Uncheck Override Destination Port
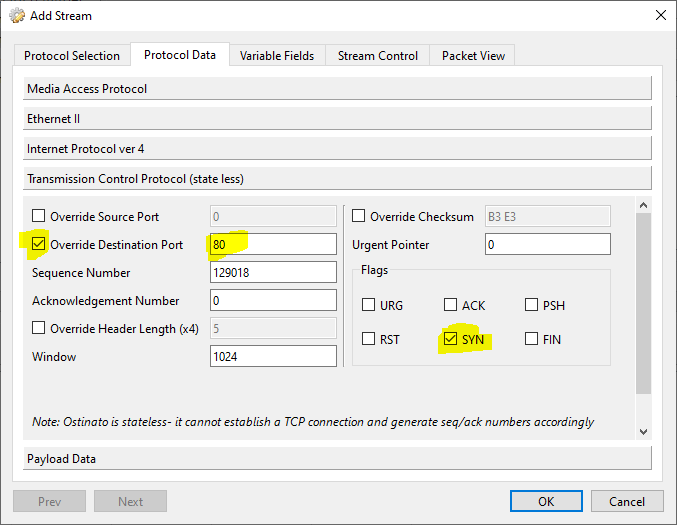 [38, 244]
